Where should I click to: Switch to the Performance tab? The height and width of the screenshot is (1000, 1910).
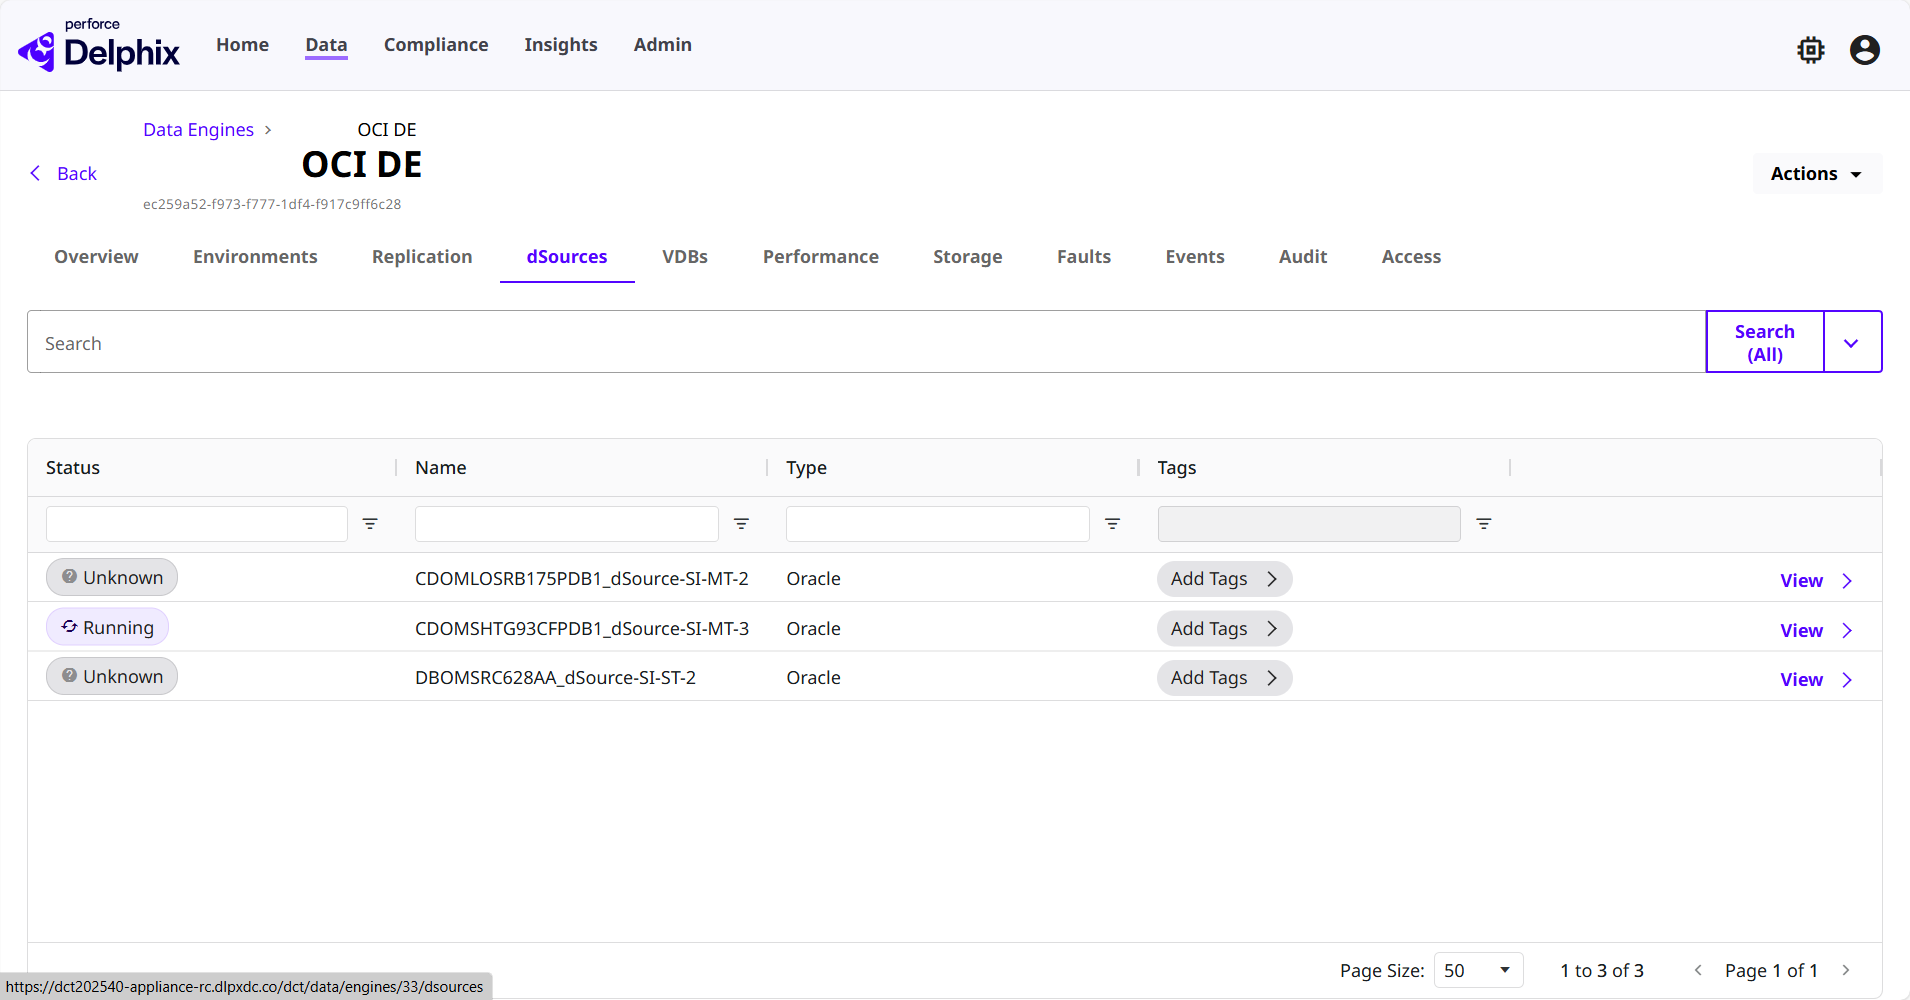pos(821,257)
